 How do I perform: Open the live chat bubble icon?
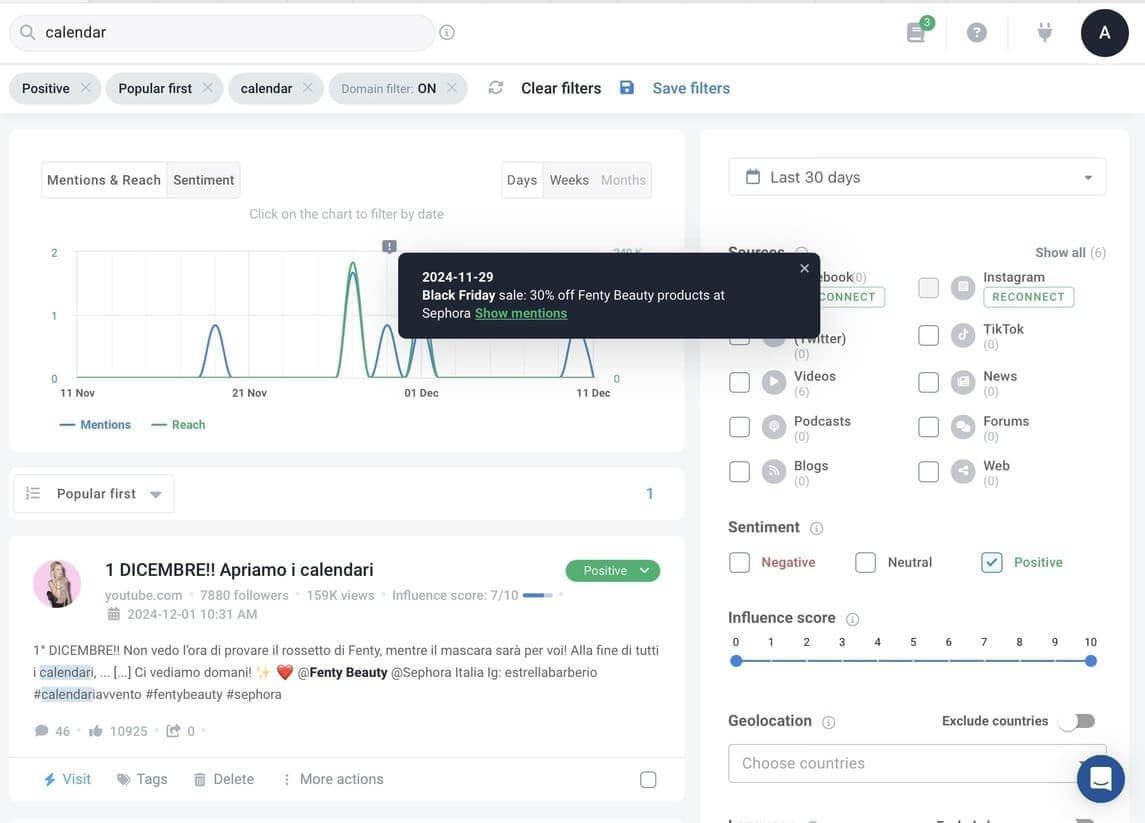pyautogui.click(x=1100, y=779)
